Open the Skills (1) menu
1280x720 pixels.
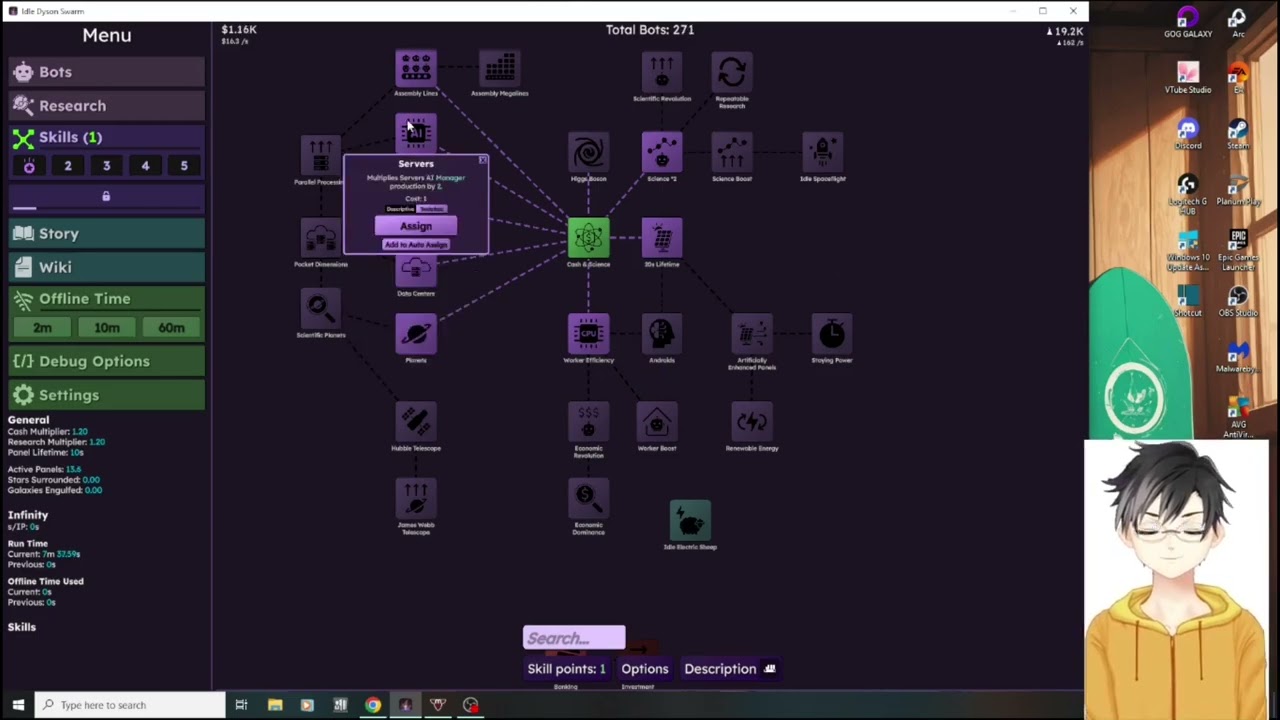coord(107,137)
